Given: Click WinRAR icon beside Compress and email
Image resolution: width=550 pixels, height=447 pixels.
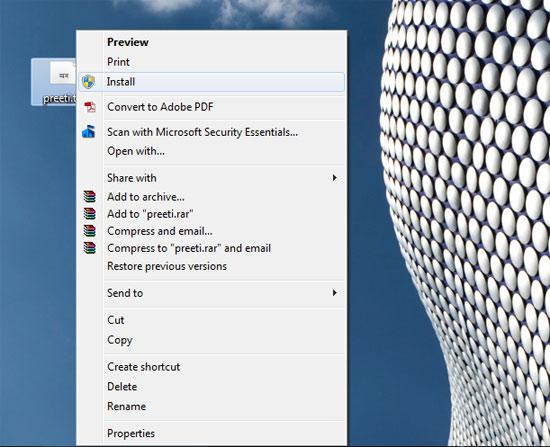Looking at the screenshot, I should point(89,231).
